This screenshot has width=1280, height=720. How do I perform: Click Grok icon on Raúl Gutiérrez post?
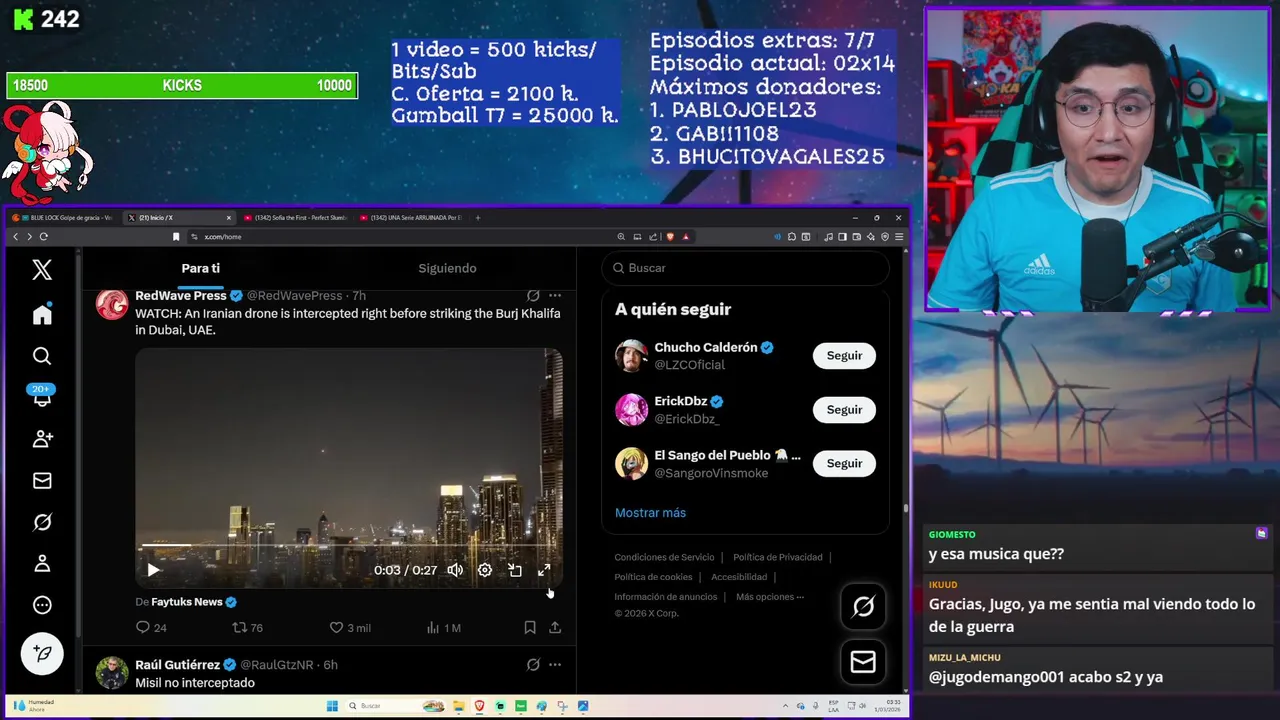coord(533,665)
